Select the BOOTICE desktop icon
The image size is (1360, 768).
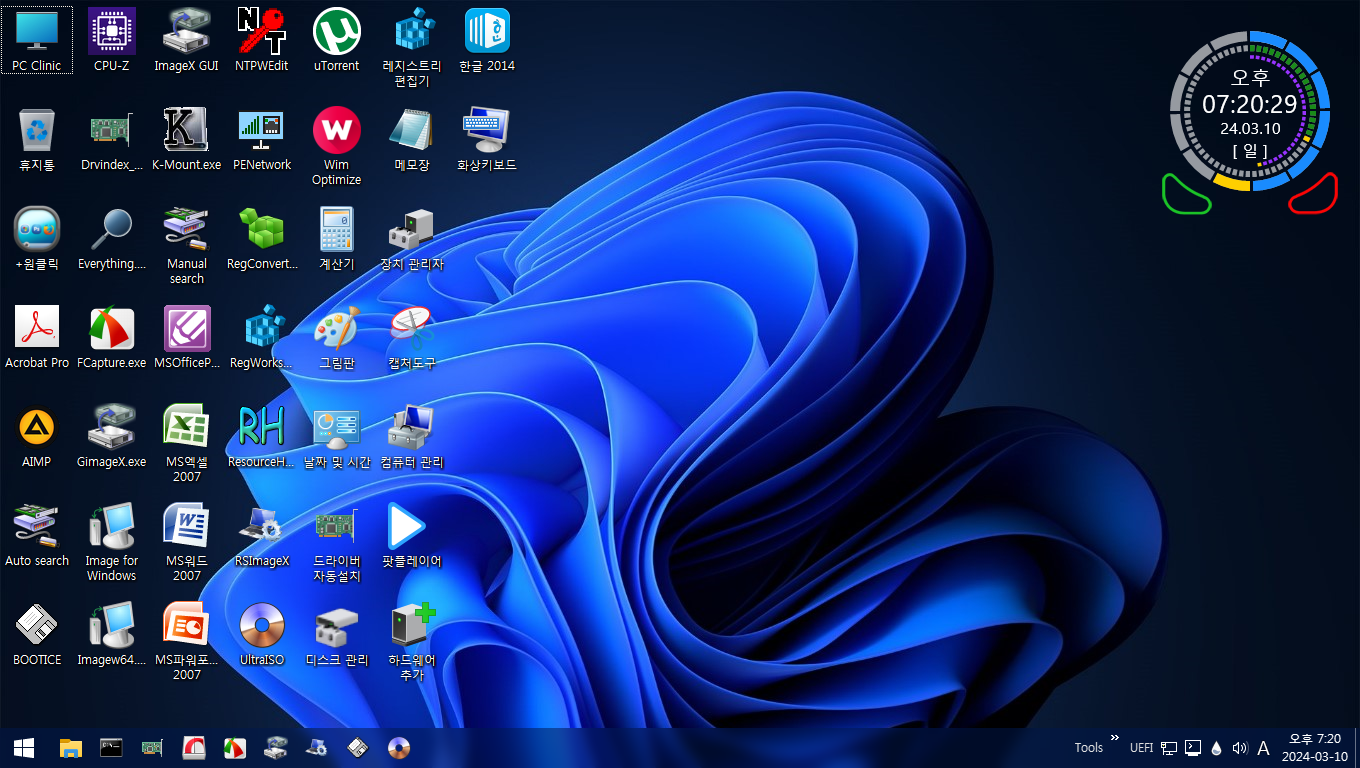pos(37,635)
